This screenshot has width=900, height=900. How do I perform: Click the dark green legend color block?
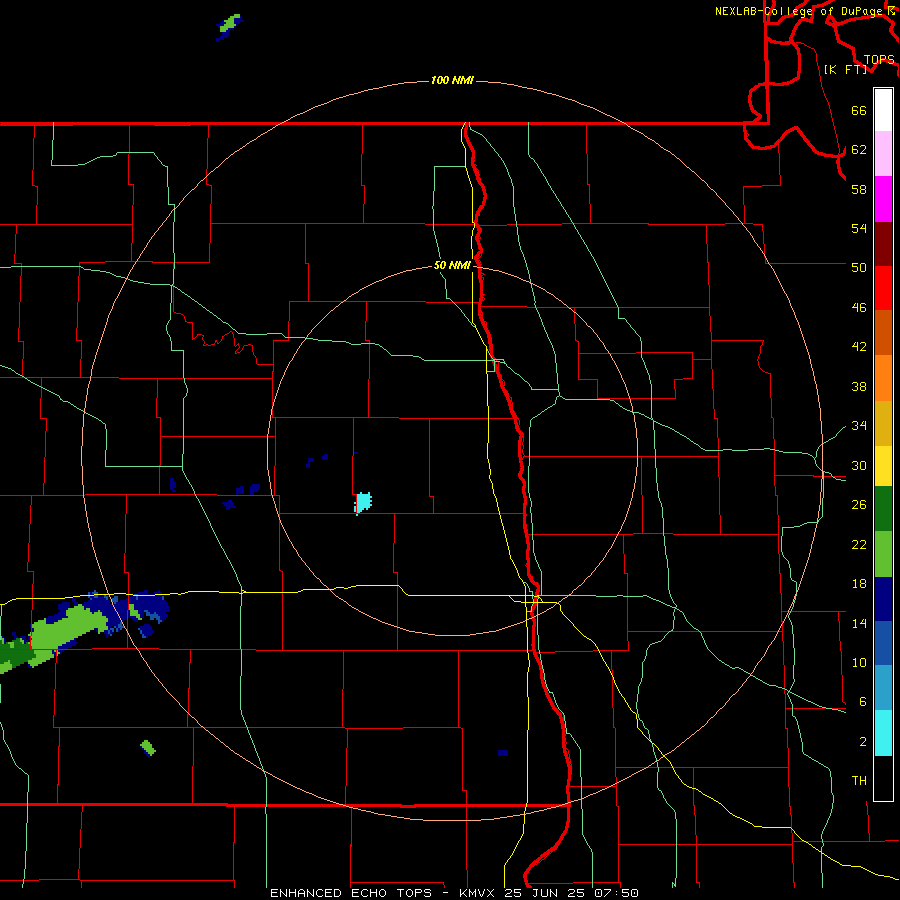point(883,509)
